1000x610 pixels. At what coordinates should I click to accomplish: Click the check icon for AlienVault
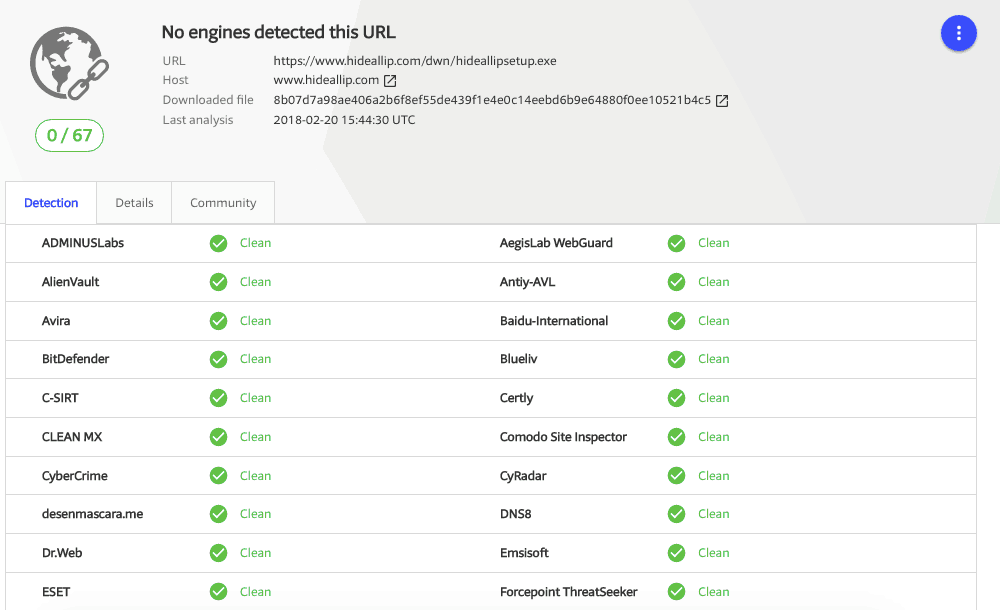219,282
